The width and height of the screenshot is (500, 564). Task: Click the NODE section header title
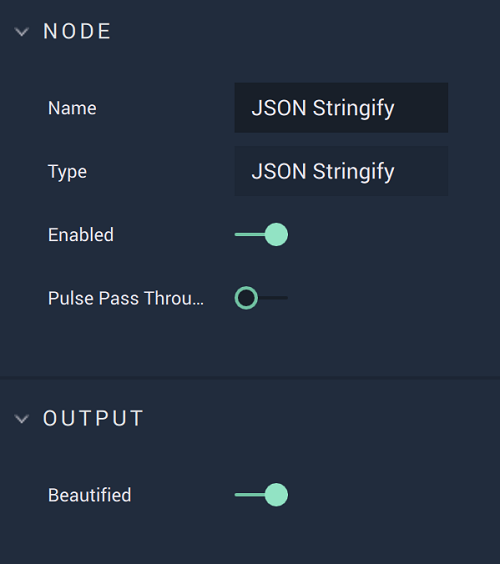[x=77, y=31]
